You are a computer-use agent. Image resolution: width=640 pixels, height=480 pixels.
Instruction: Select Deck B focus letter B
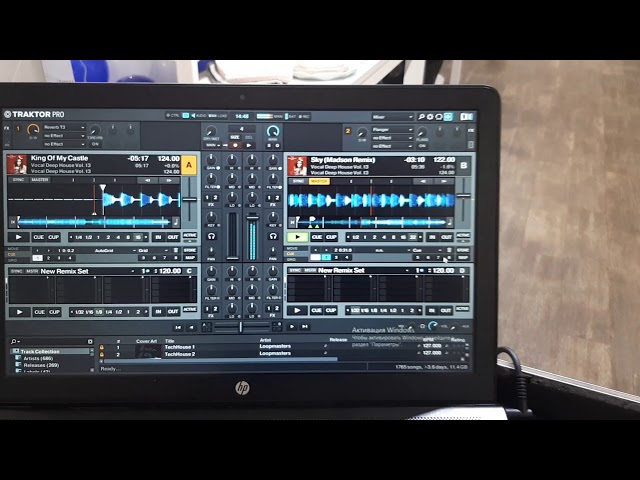(464, 166)
